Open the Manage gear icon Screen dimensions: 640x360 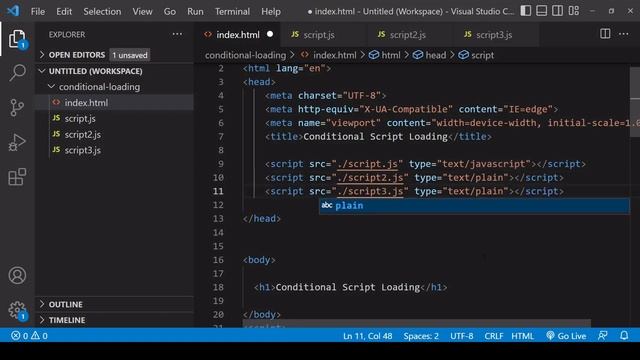click(x=17, y=311)
